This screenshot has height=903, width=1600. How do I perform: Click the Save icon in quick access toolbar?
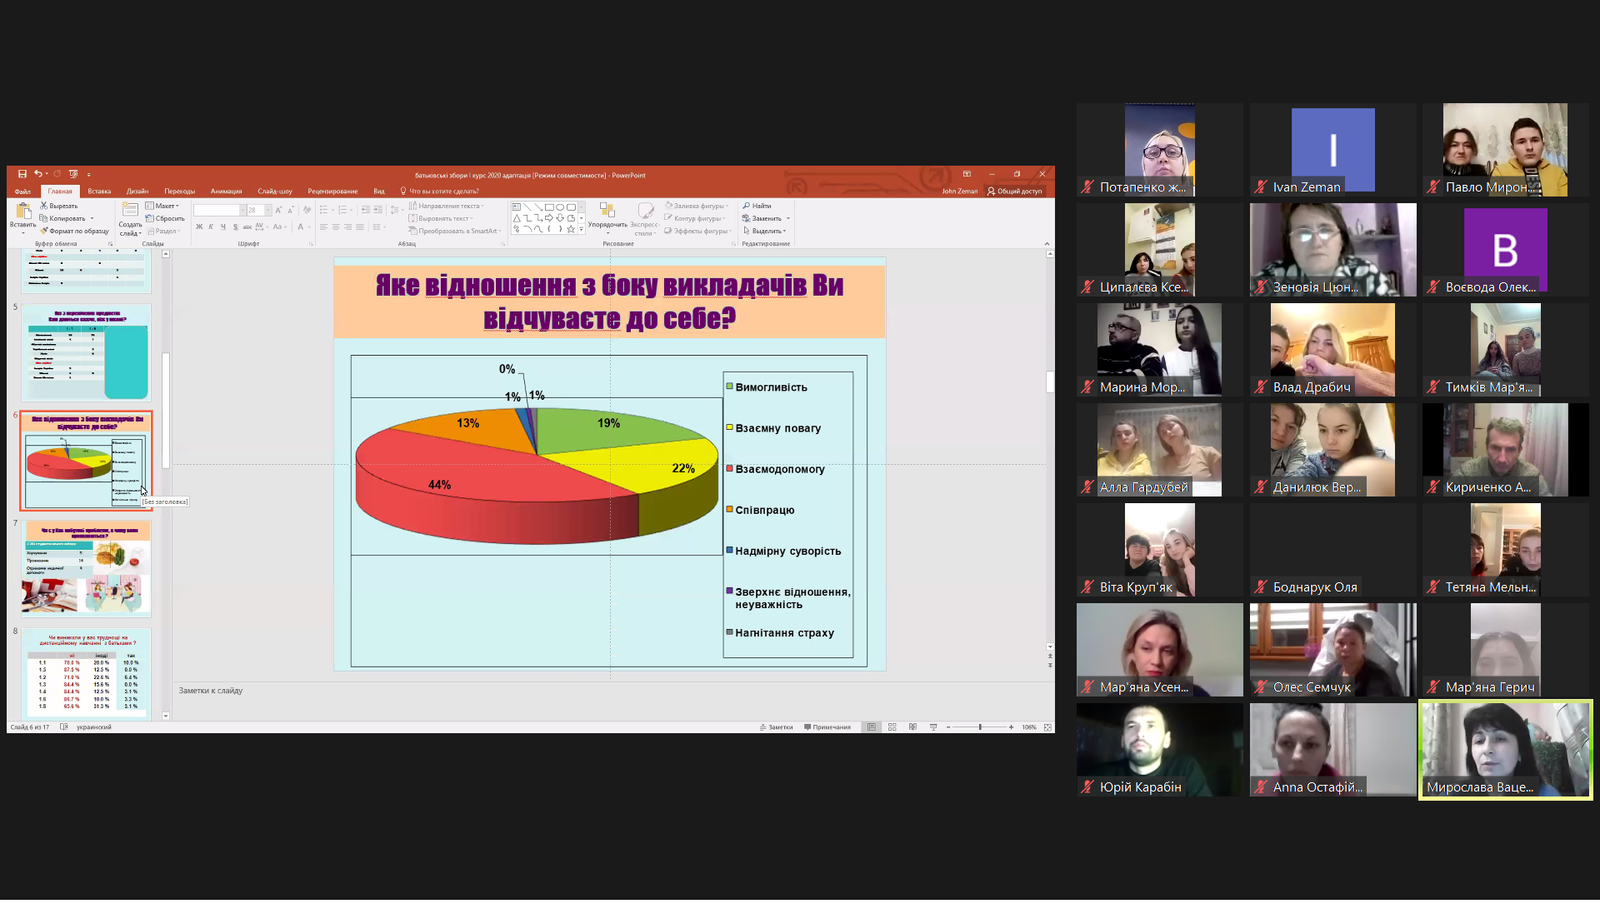pyautogui.click(x=22, y=174)
